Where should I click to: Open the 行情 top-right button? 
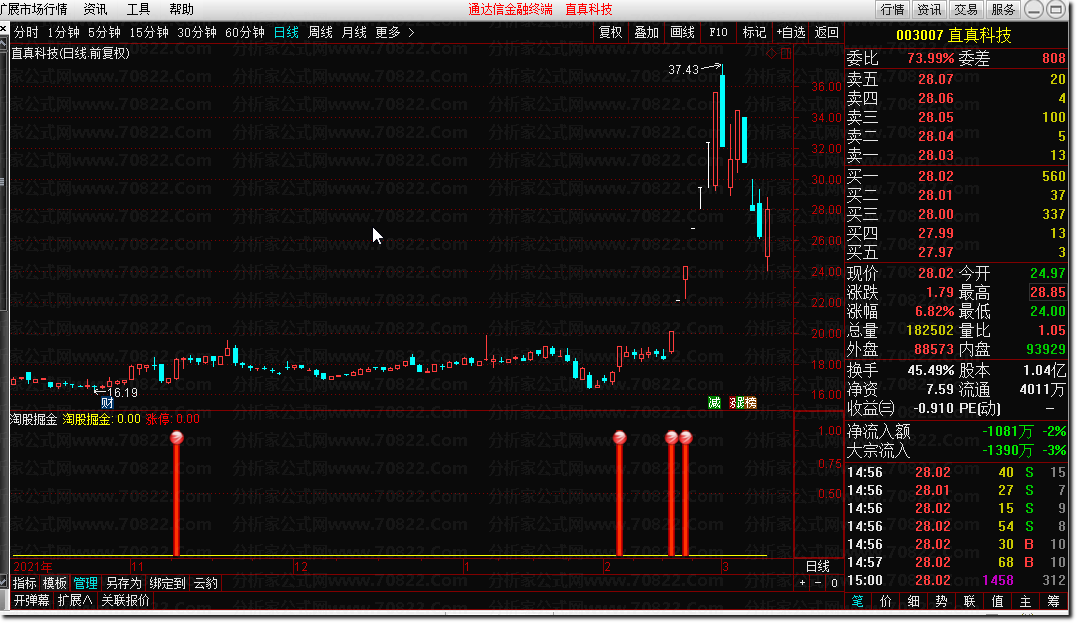coord(892,10)
